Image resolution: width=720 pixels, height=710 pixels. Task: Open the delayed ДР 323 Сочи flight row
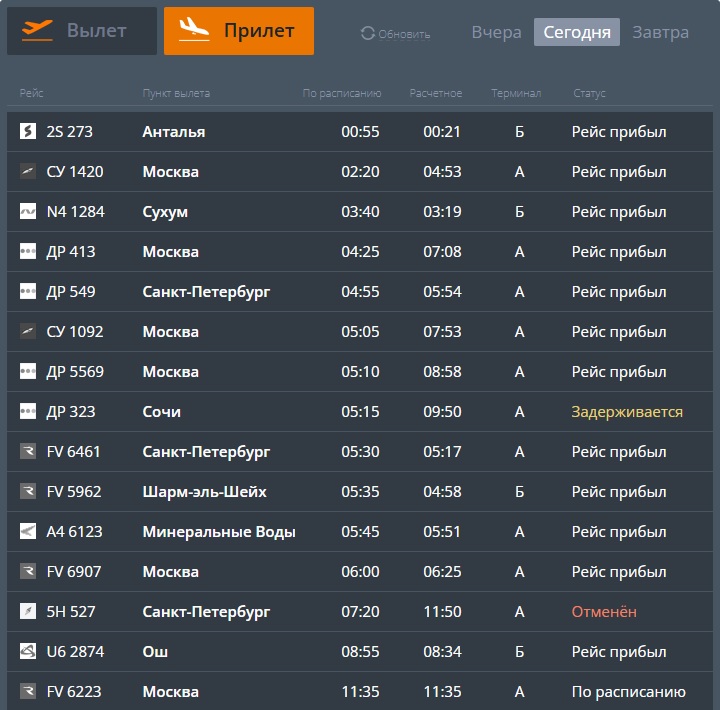click(360, 411)
